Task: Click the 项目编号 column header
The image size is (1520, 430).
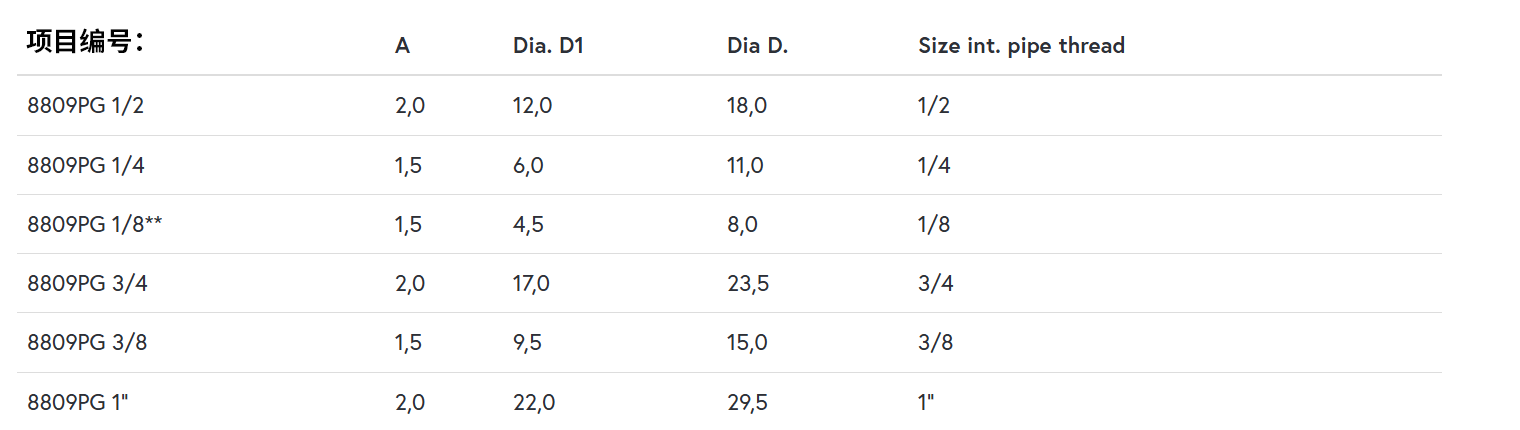Action: [x=86, y=43]
